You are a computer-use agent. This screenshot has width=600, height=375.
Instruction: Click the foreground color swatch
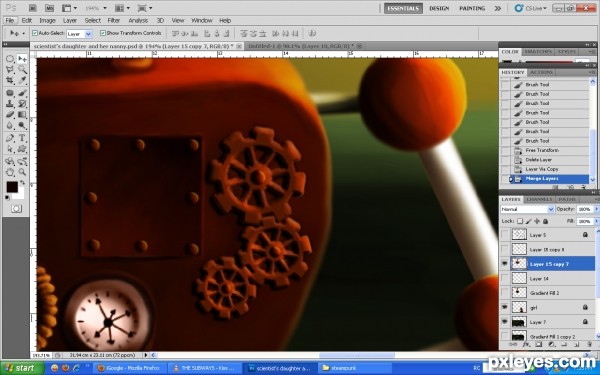tap(12, 187)
